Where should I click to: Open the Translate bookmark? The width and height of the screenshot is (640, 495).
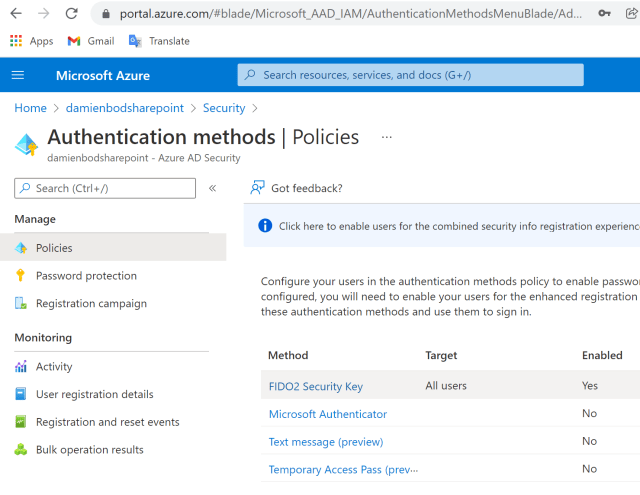point(159,41)
